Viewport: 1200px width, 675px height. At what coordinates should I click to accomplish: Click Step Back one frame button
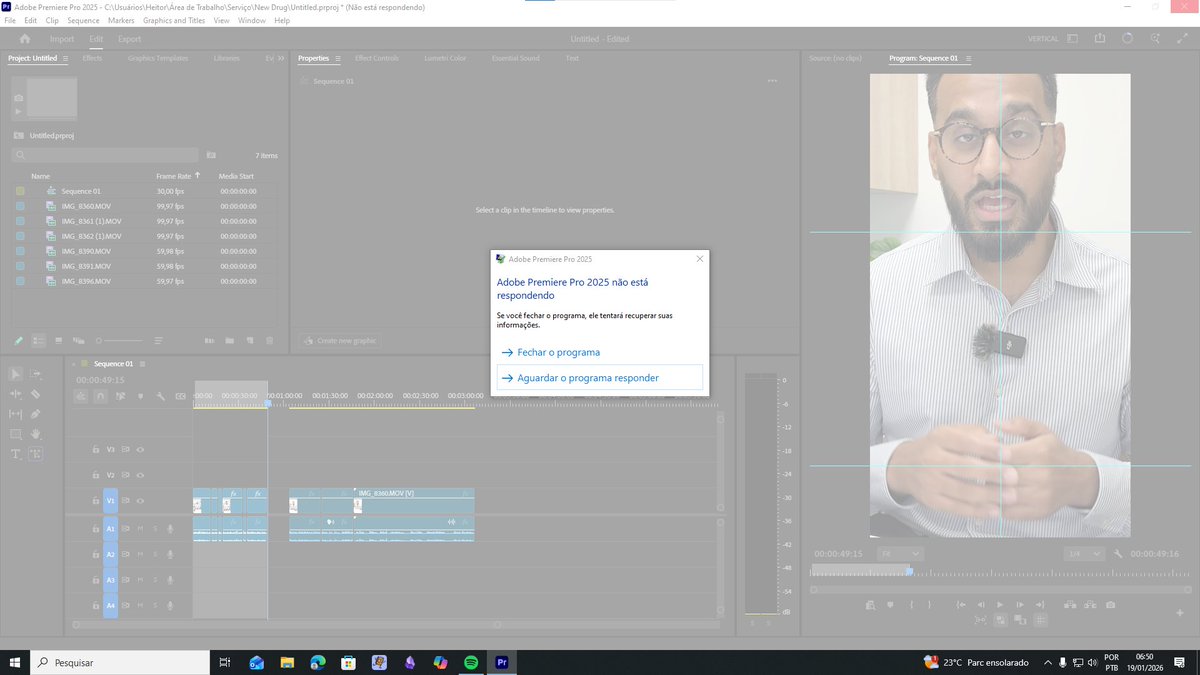pos(981,604)
